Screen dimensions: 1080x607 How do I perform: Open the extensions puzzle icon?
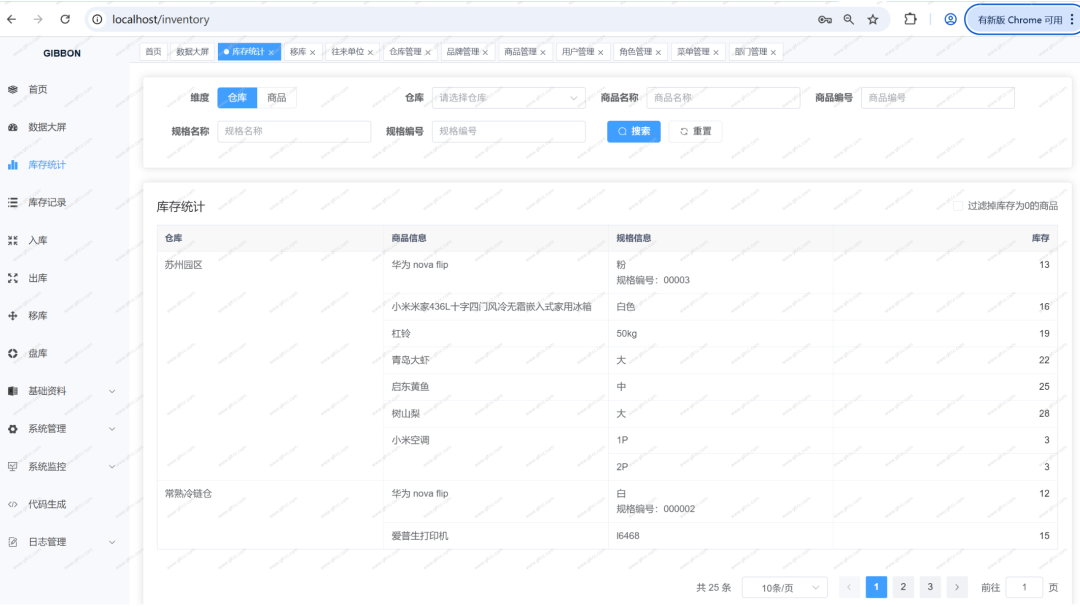pyautogui.click(x=910, y=19)
